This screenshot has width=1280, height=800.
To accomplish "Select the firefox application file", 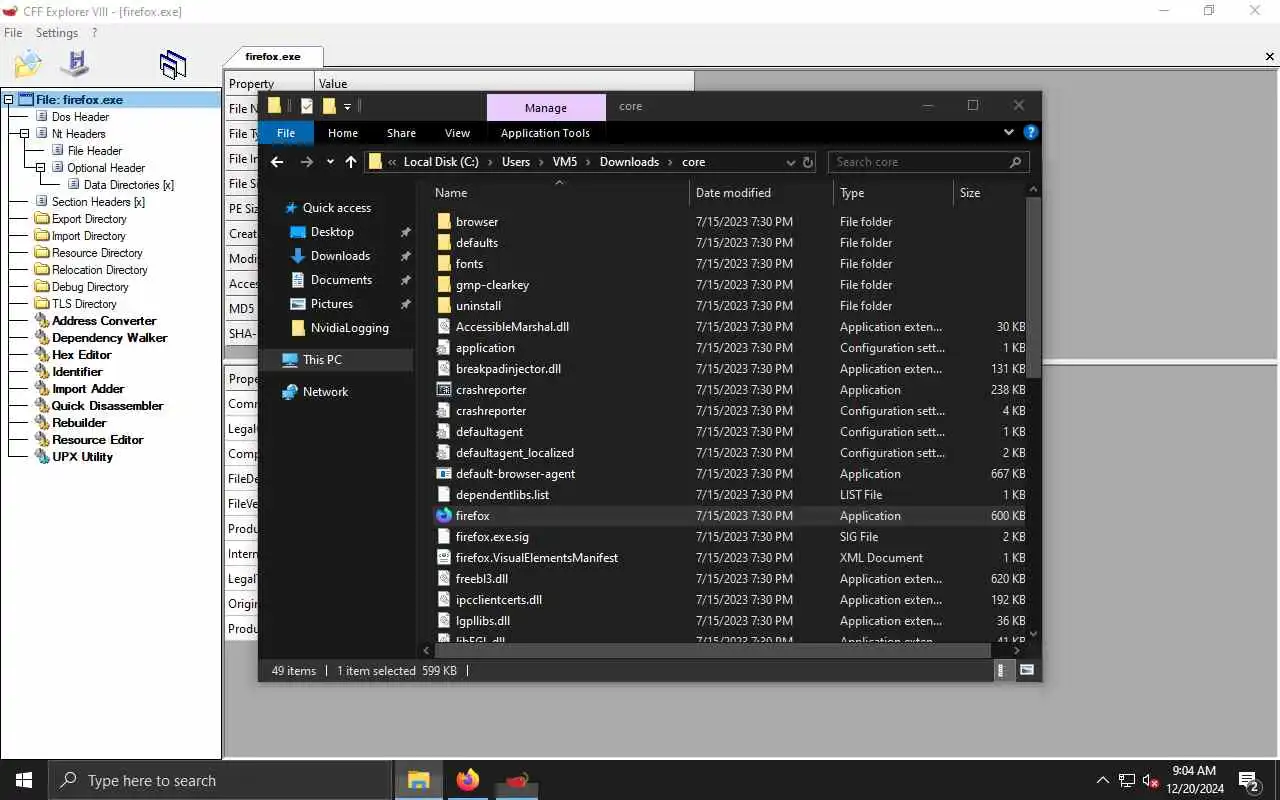I will coord(472,516).
